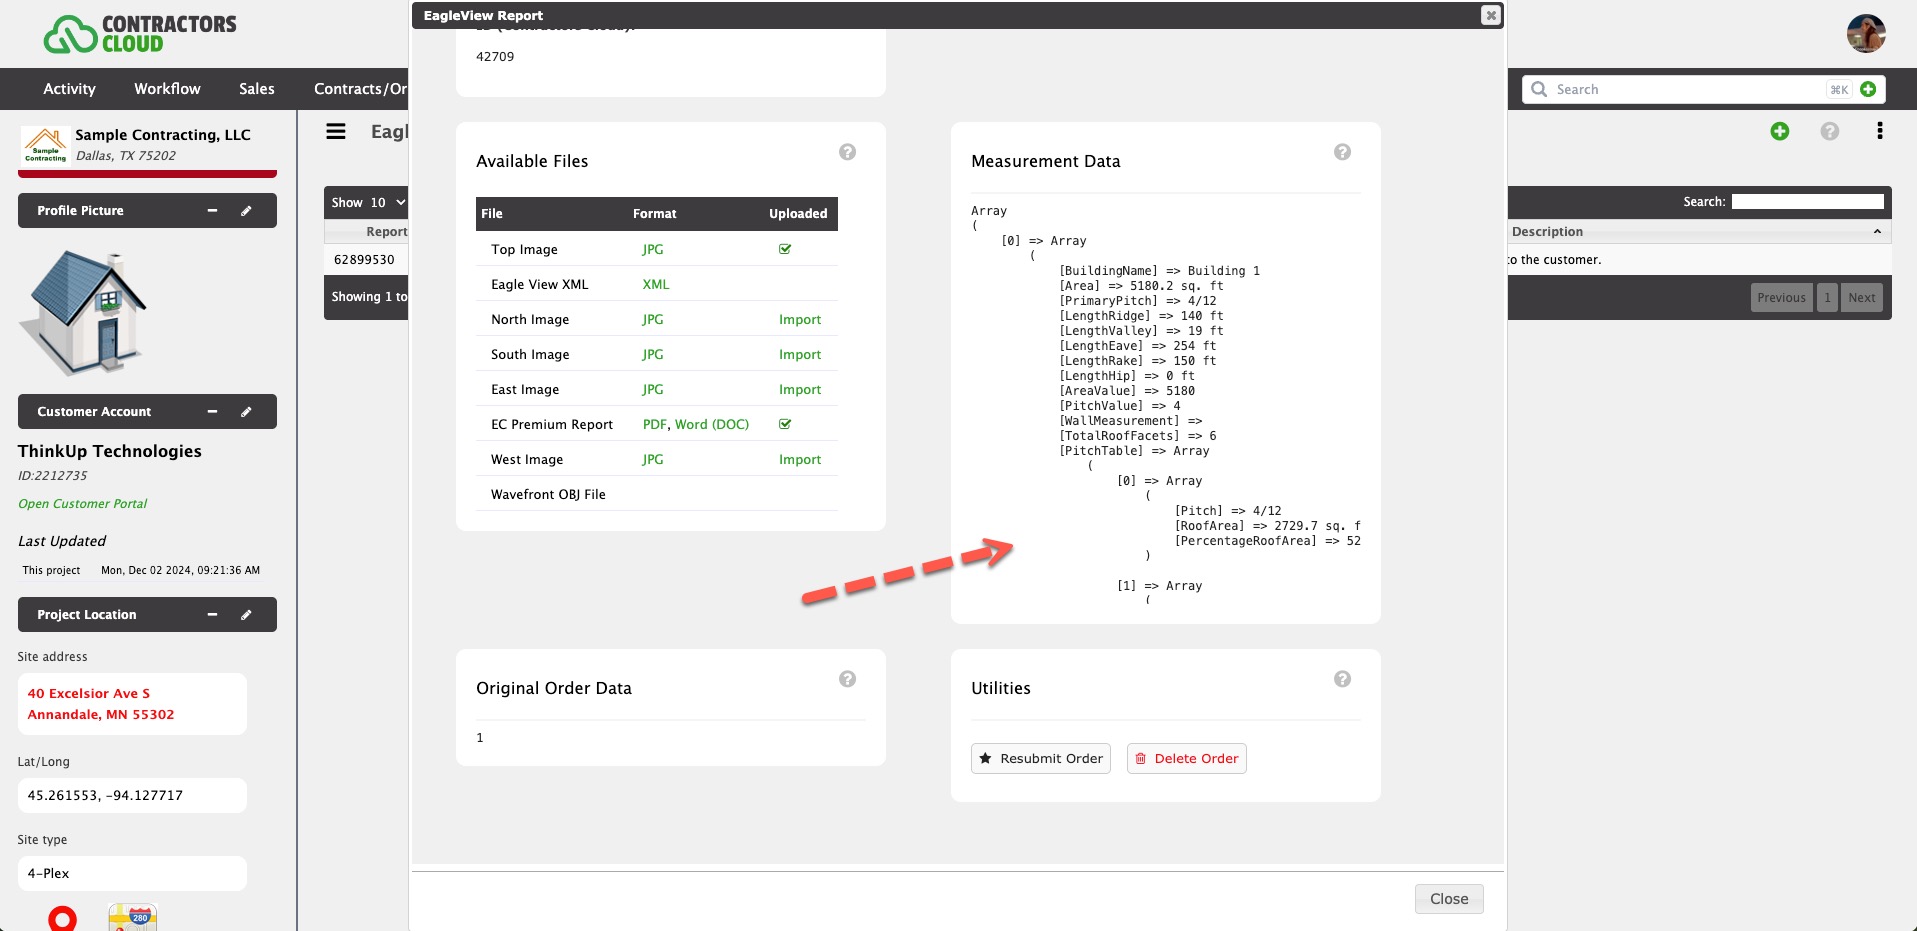1917x931 pixels.
Task: Open page help question mark icon
Action: point(1830,131)
